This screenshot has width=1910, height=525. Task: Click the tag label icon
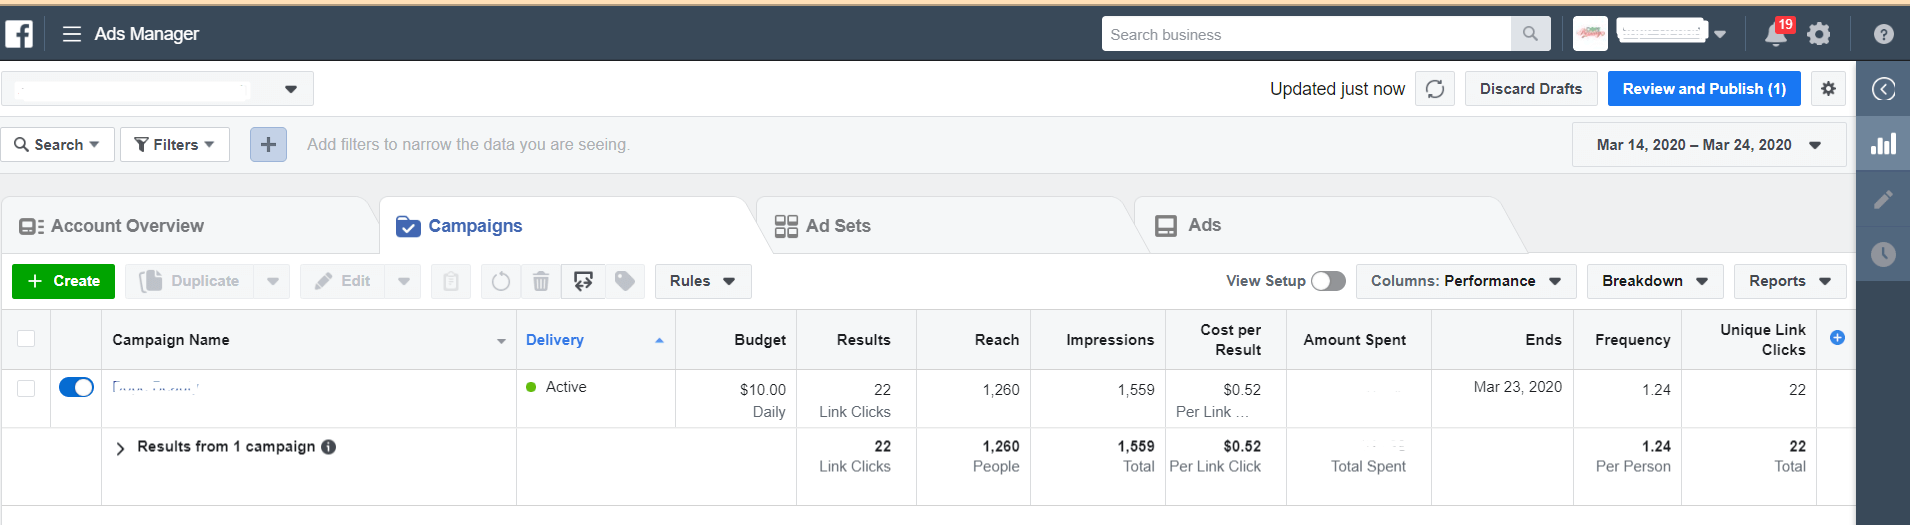click(x=625, y=281)
